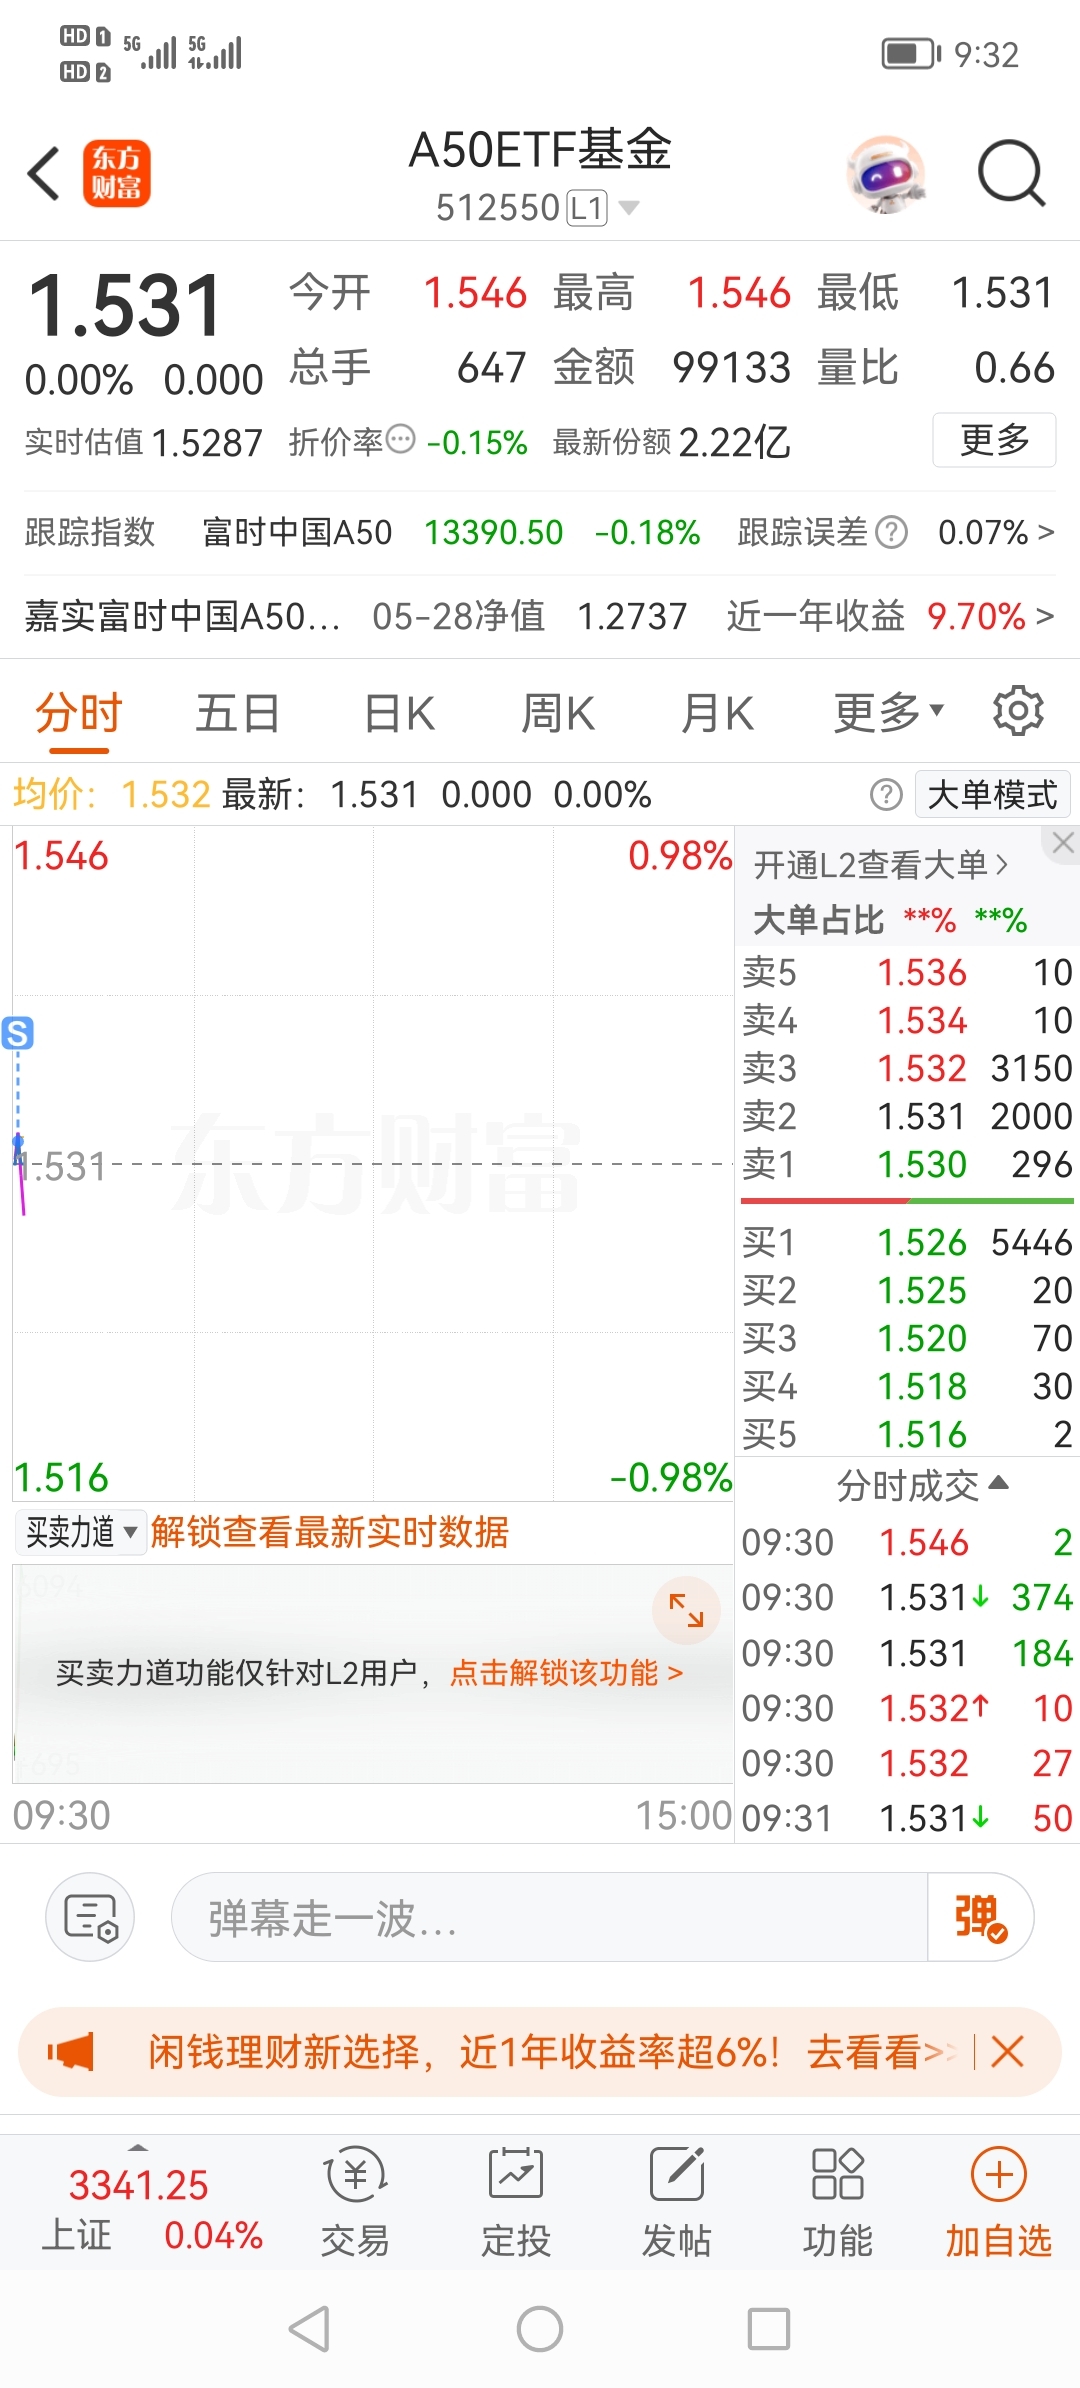Dismiss the 闲钱理财 banner X

pos(1007,2052)
